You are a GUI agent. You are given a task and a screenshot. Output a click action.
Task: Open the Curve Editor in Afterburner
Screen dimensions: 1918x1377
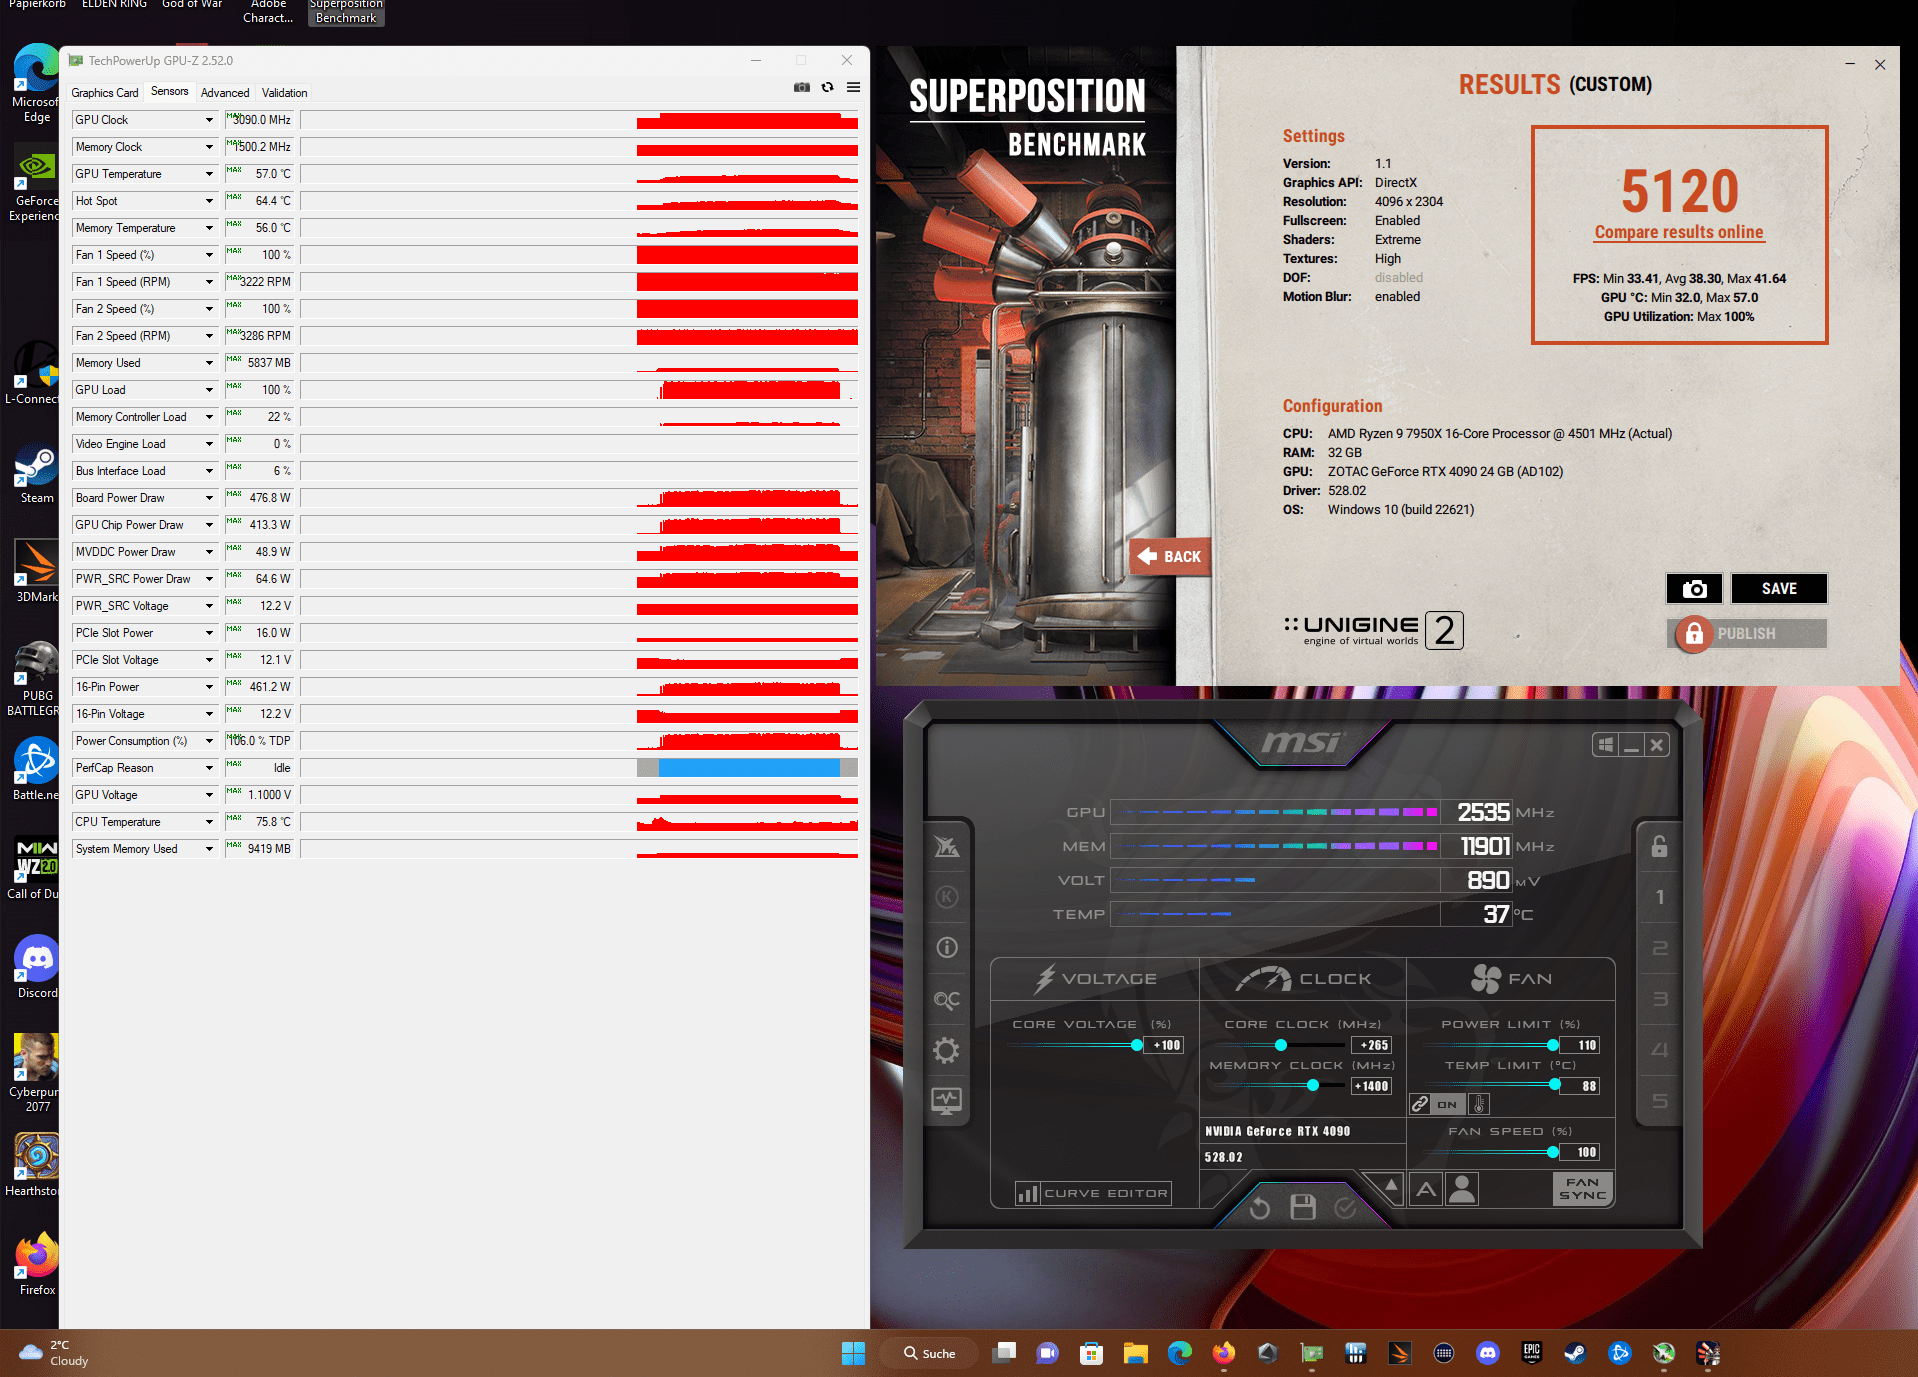(x=1092, y=1193)
